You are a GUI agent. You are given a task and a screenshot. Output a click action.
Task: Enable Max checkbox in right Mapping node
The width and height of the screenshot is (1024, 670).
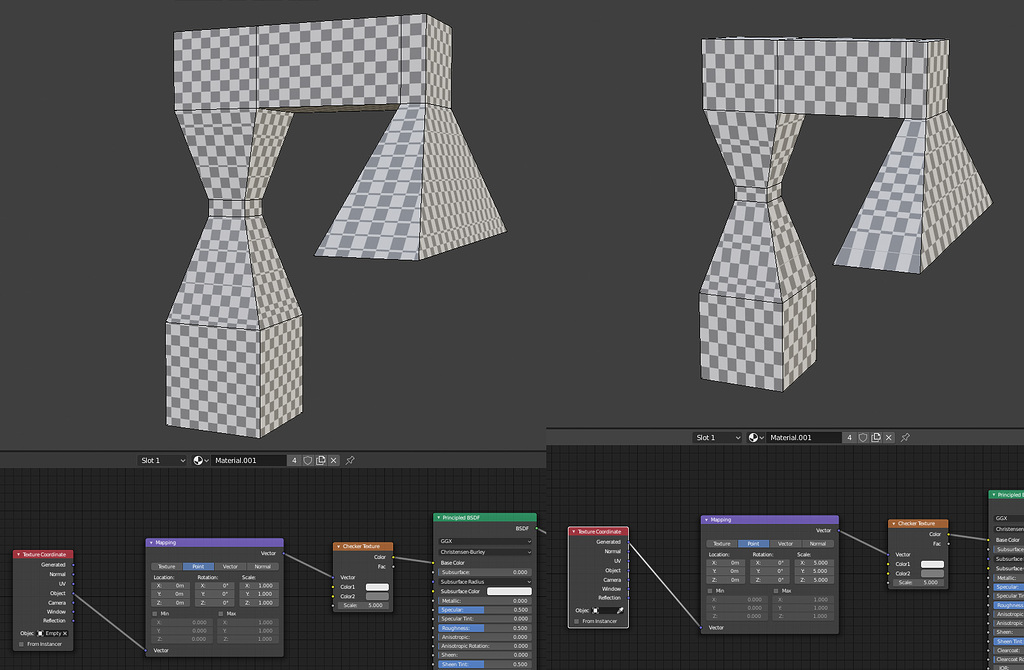coord(776,591)
